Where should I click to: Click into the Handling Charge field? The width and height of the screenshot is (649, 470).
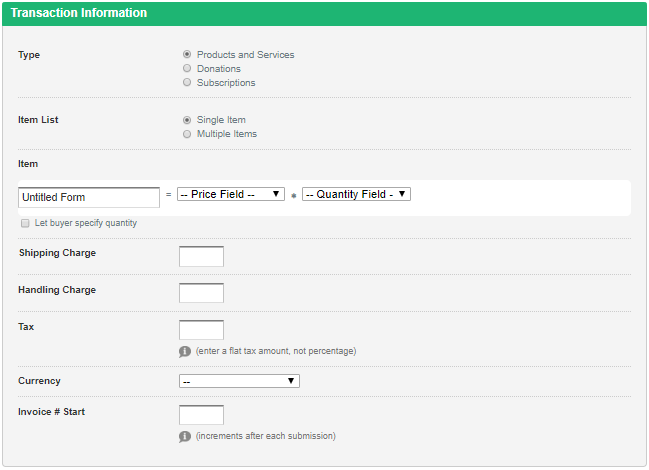coord(201,293)
